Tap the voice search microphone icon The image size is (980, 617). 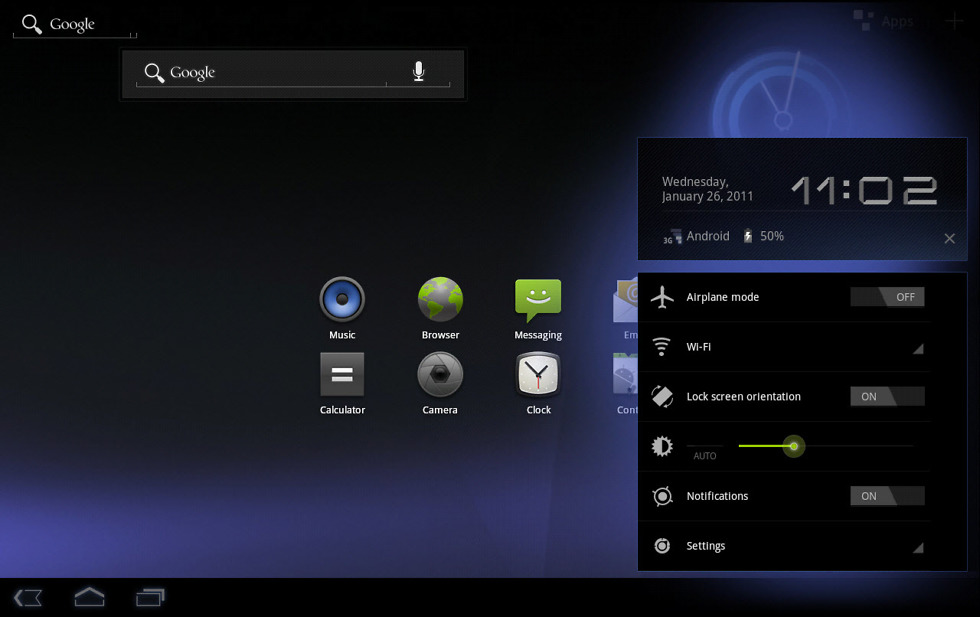[418, 72]
